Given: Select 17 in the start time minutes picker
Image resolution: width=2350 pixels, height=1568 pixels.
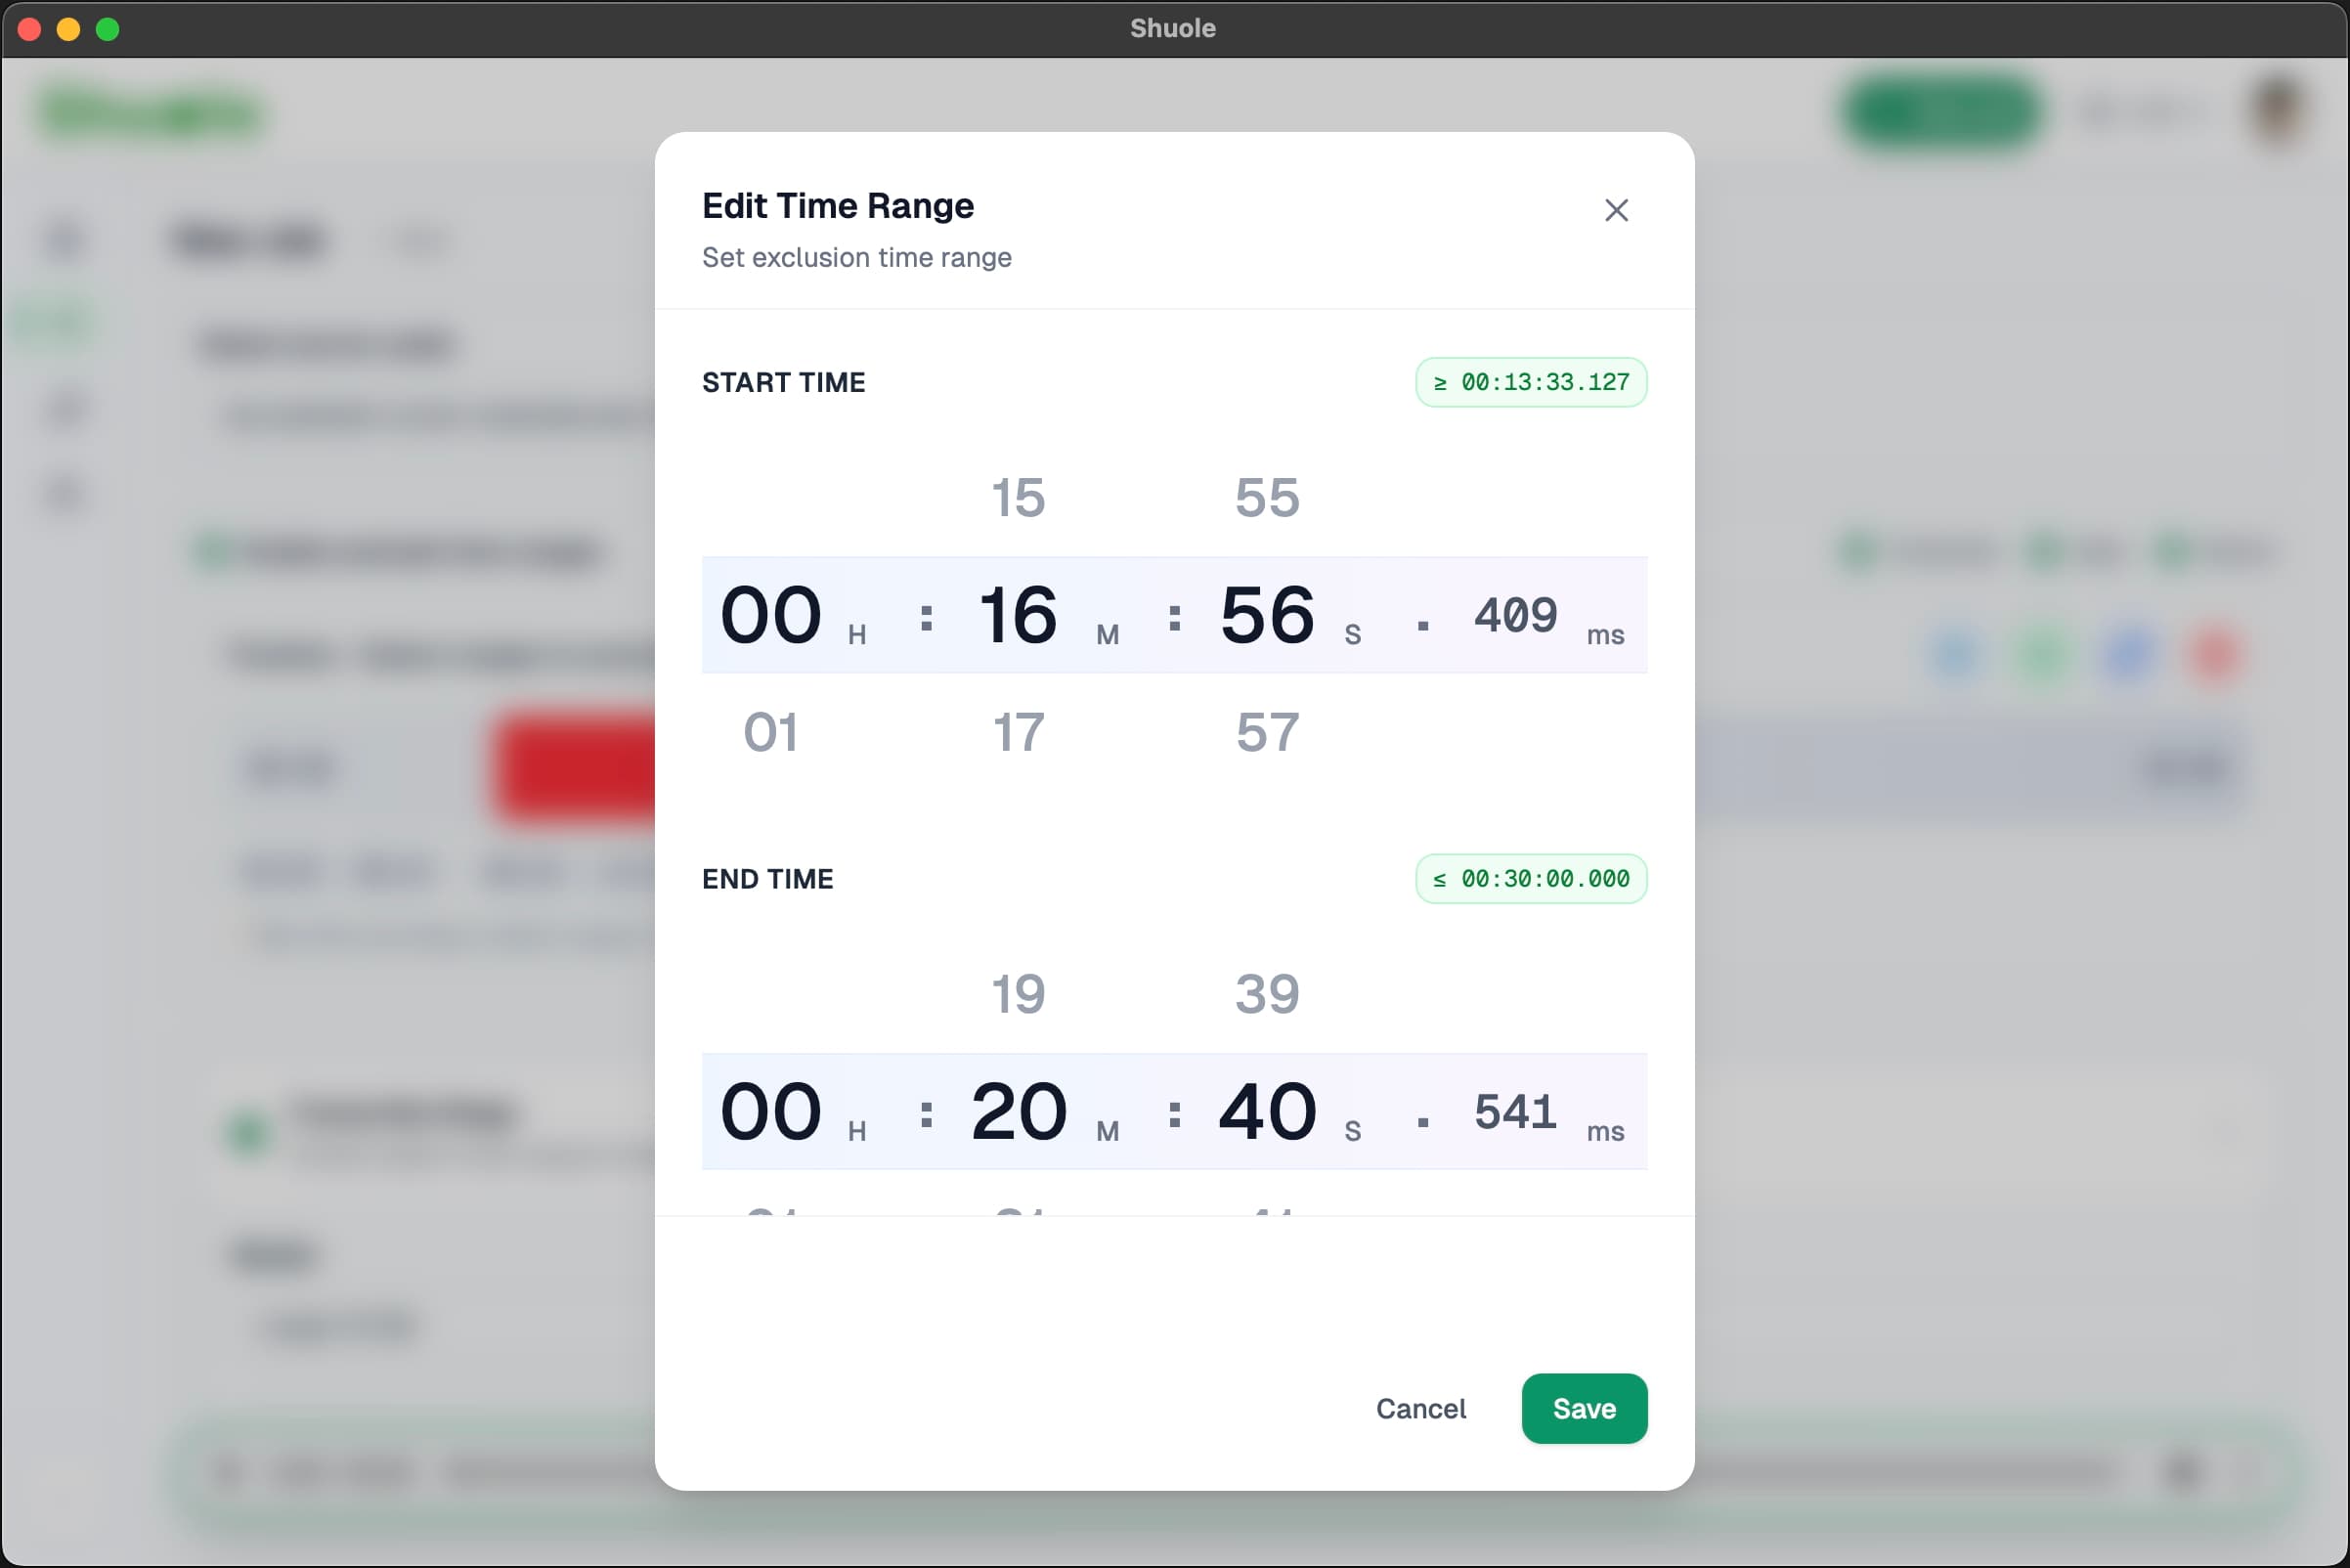Looking at the screenshot, I should coord(1018,732).
